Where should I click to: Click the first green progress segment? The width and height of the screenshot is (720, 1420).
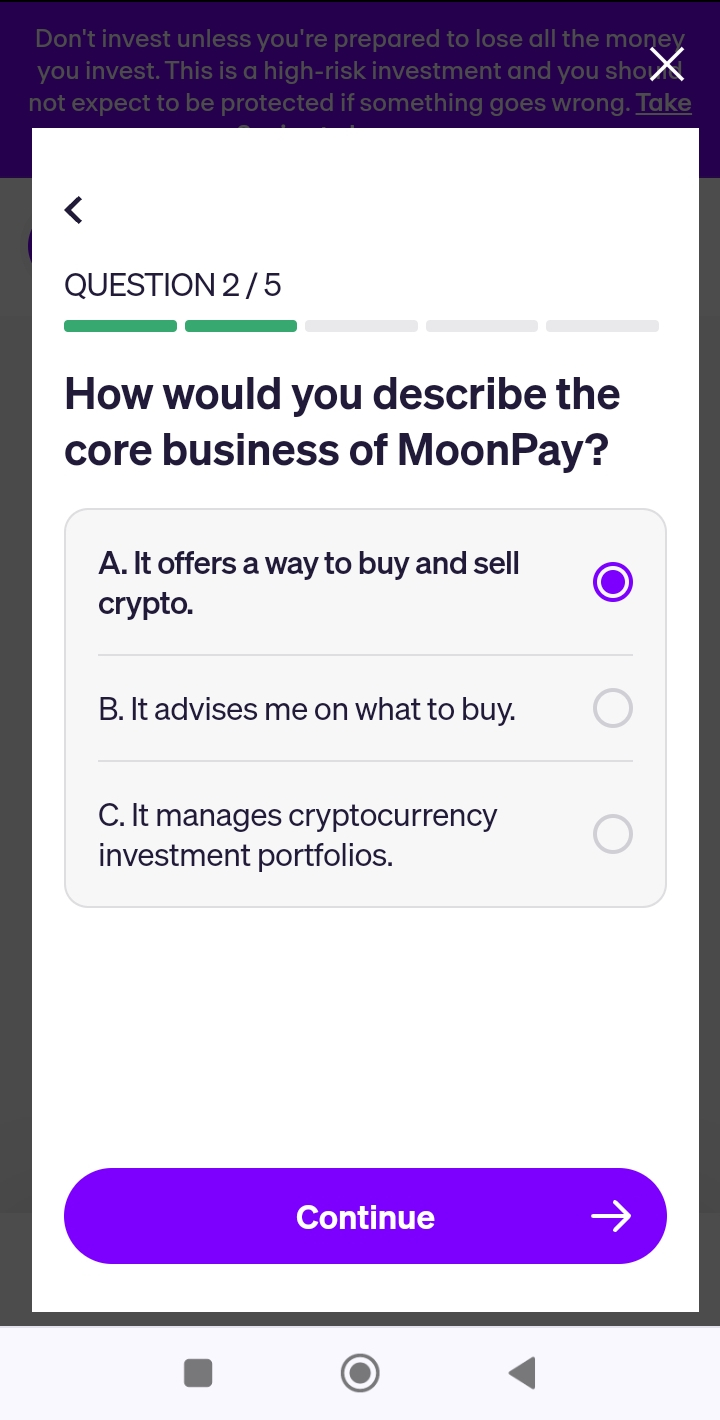point(120,326)
